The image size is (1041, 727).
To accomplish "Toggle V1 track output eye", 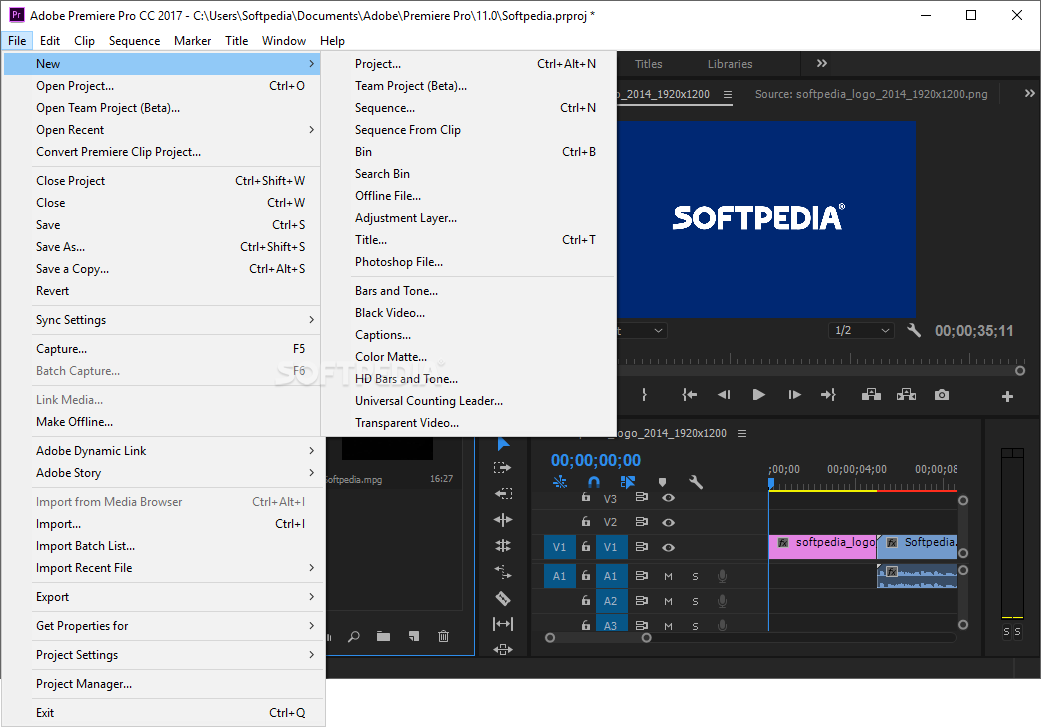I will coord(669,548).
